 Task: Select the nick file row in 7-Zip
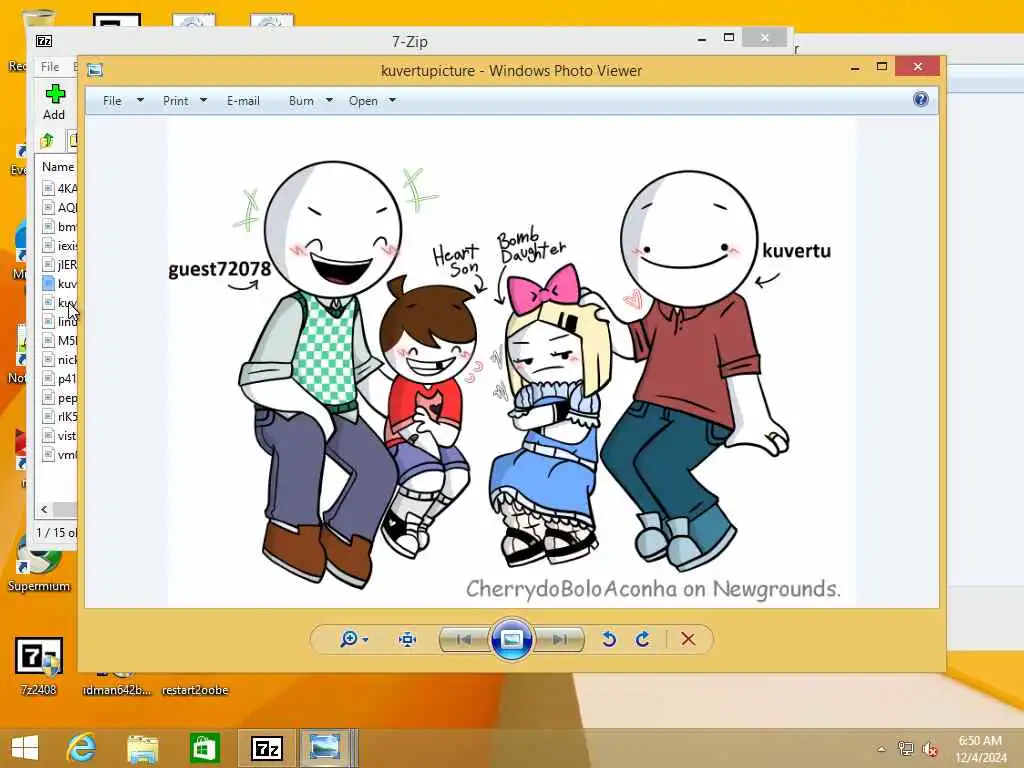pyautogui.click(x=59, y=359)
